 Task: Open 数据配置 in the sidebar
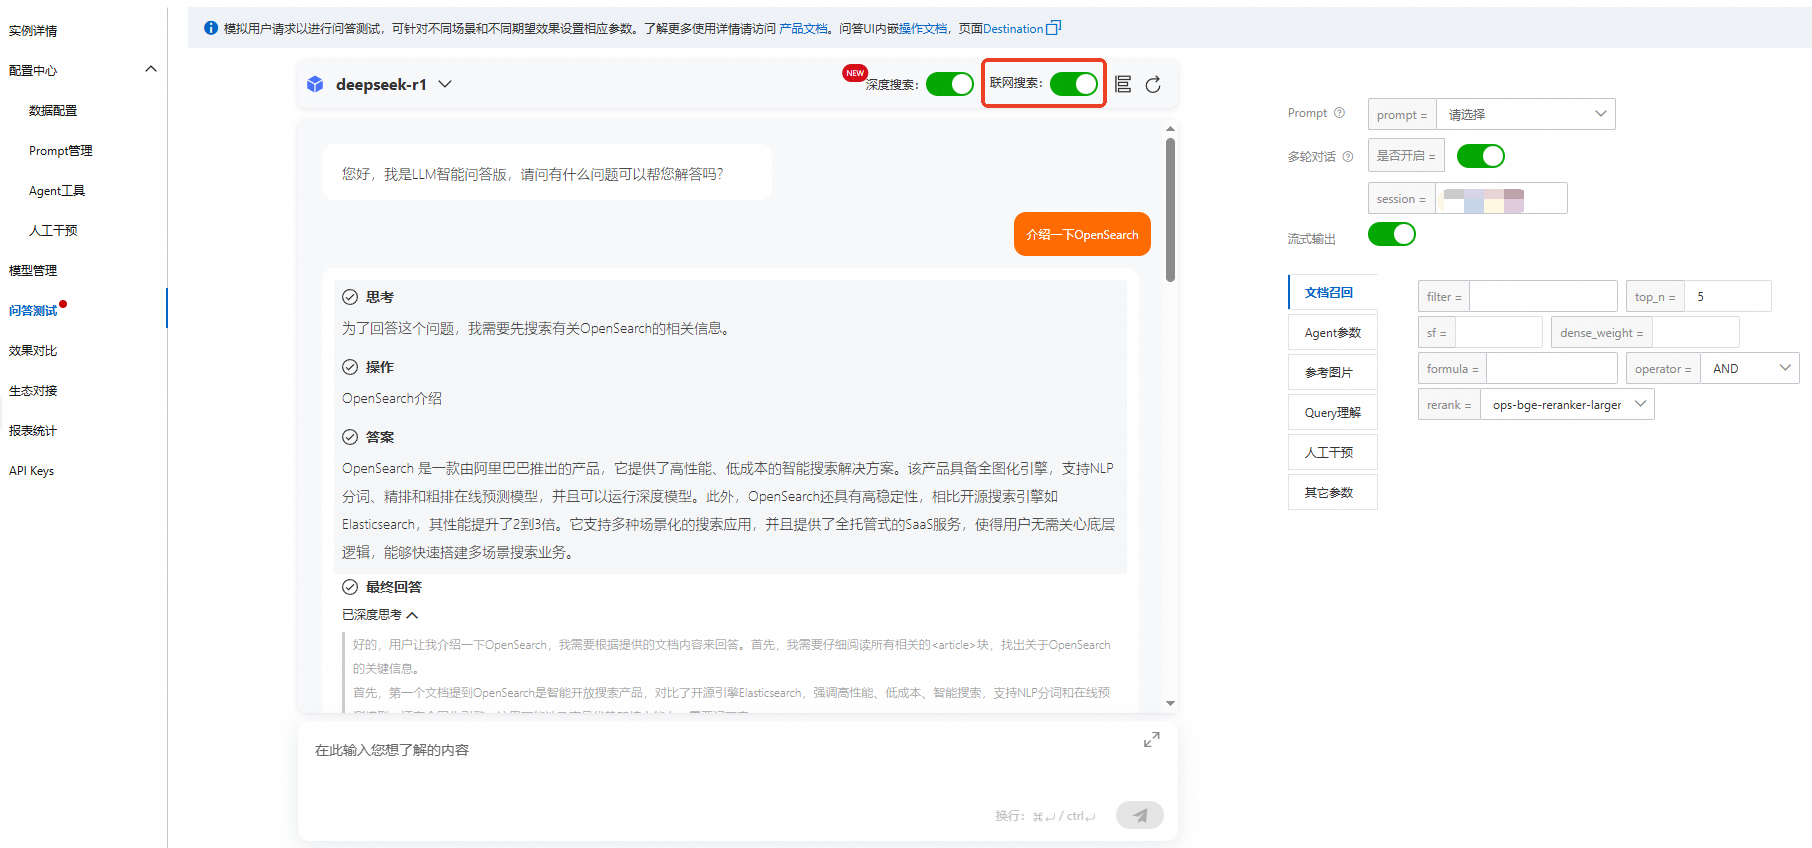point(53,111)
